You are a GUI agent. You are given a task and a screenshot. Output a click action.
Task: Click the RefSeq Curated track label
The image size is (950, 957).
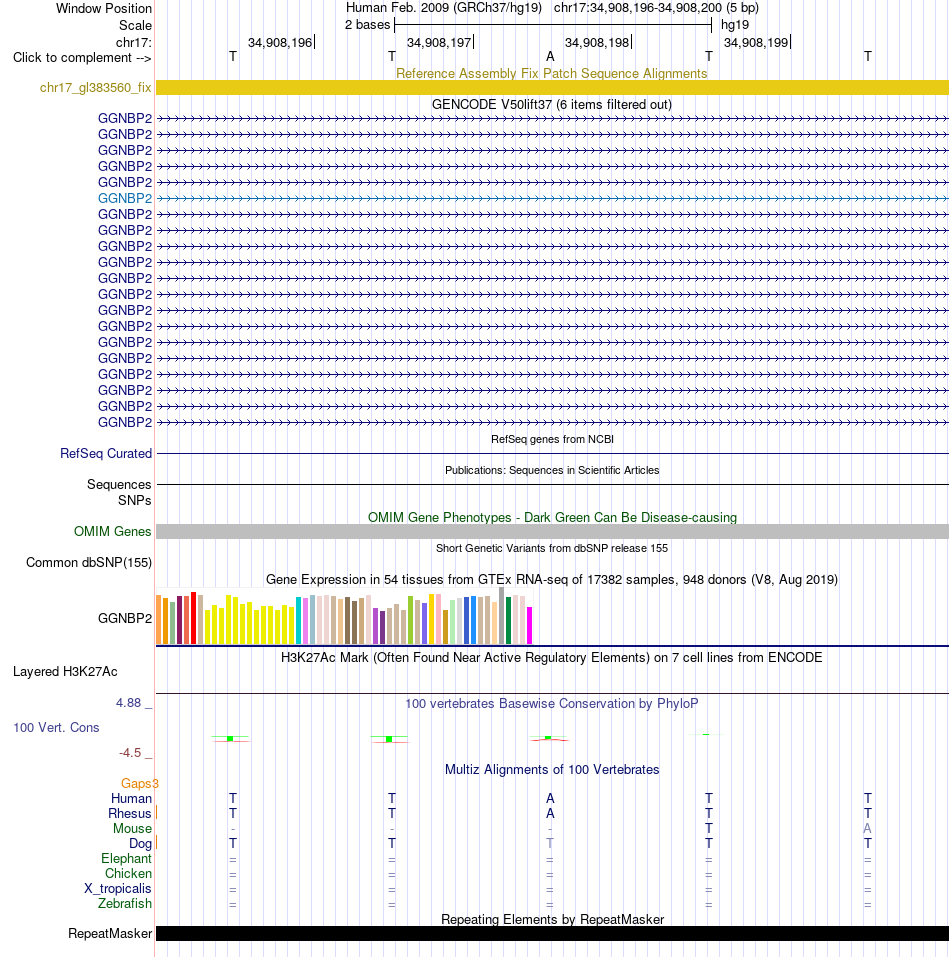tap(106, 453)
